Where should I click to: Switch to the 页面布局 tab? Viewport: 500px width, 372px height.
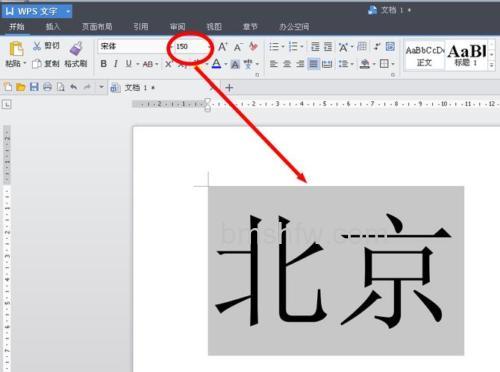pyautogui.click(x=97, y=27)
